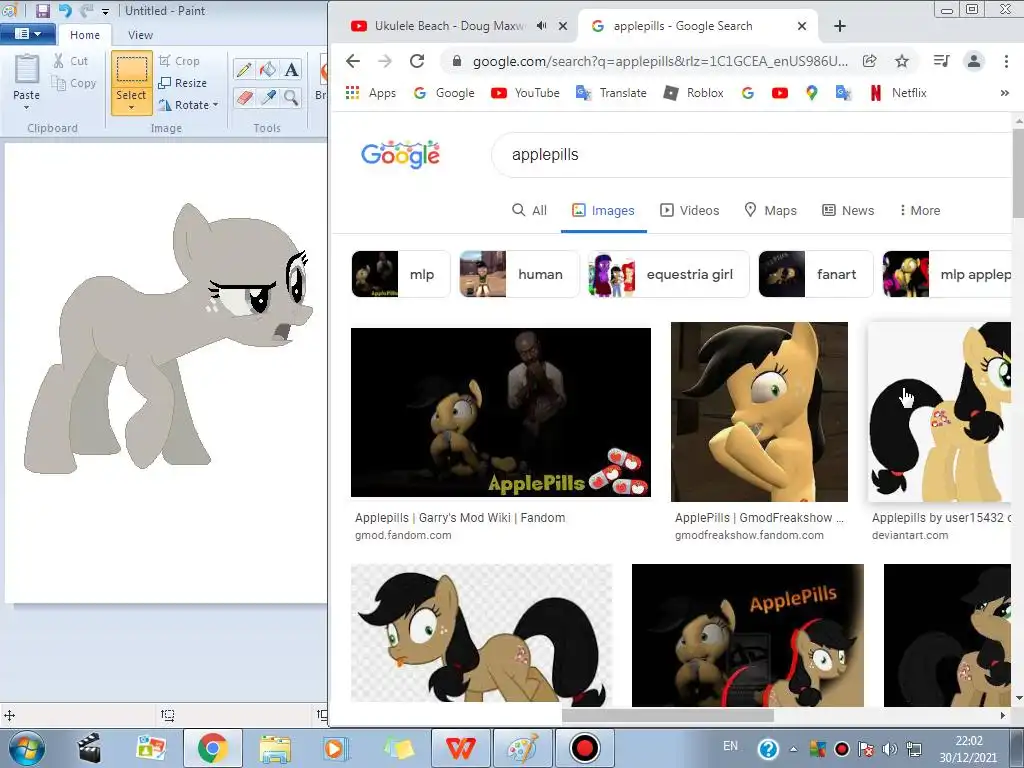This screenshot has width=1024, height=768.
Task: Expand the Paste dropdown arrow
Action: coord(27,107)
